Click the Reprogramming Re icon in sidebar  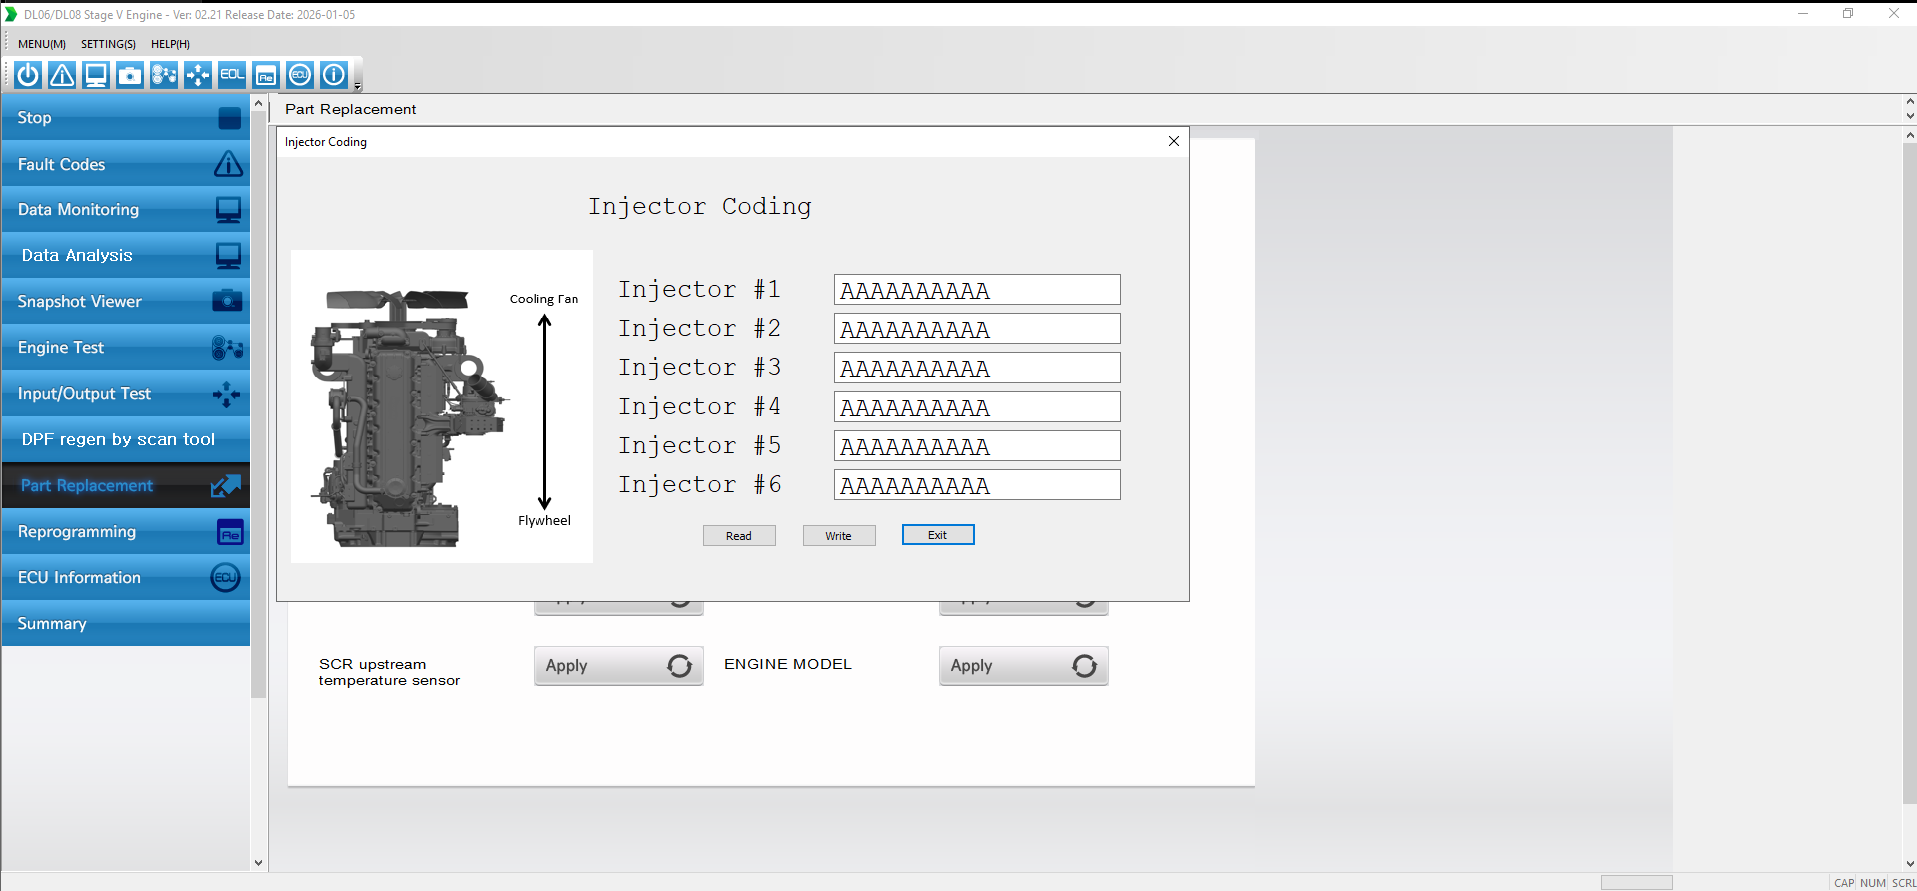coord(230,533)
